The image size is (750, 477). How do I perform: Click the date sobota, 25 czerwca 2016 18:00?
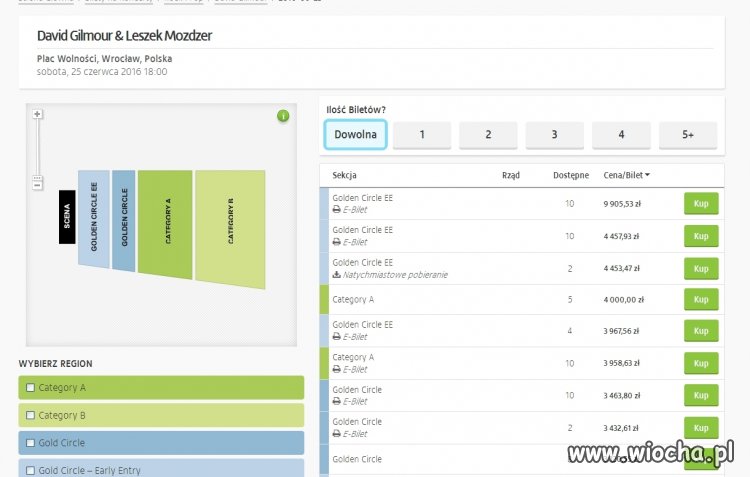point(102,72)
